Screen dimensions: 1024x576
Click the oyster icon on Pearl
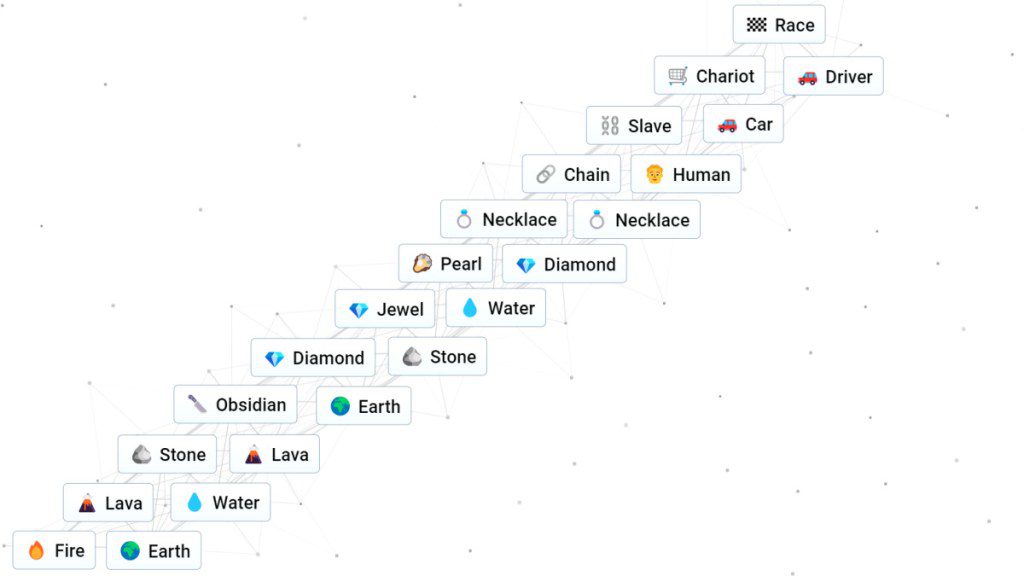422,264
